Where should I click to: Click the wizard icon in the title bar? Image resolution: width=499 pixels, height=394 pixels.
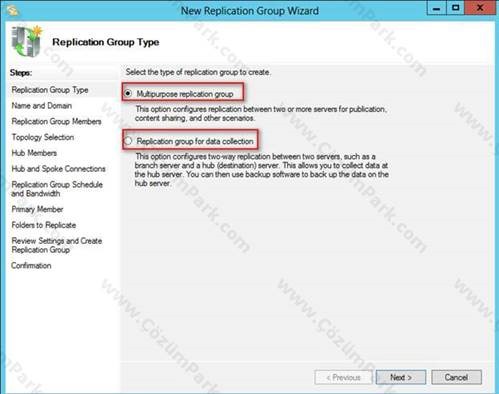[x=12, y=10]
